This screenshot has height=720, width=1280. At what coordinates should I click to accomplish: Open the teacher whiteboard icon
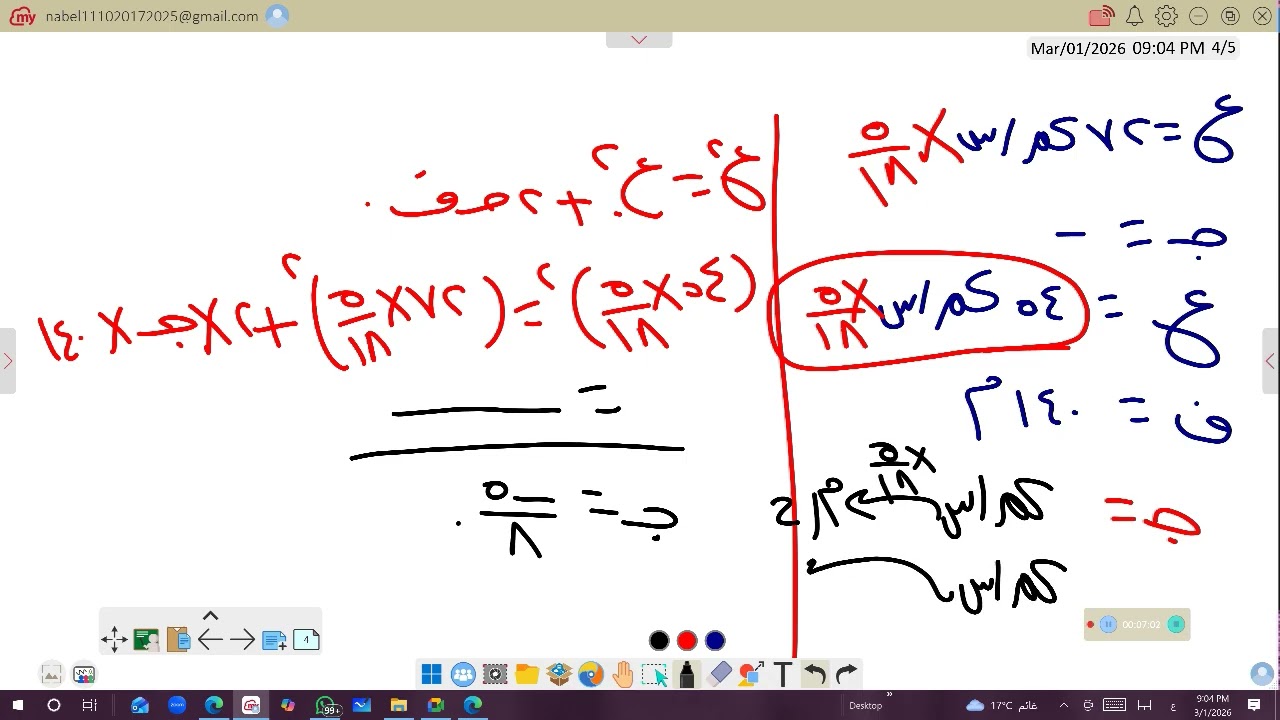146,640
